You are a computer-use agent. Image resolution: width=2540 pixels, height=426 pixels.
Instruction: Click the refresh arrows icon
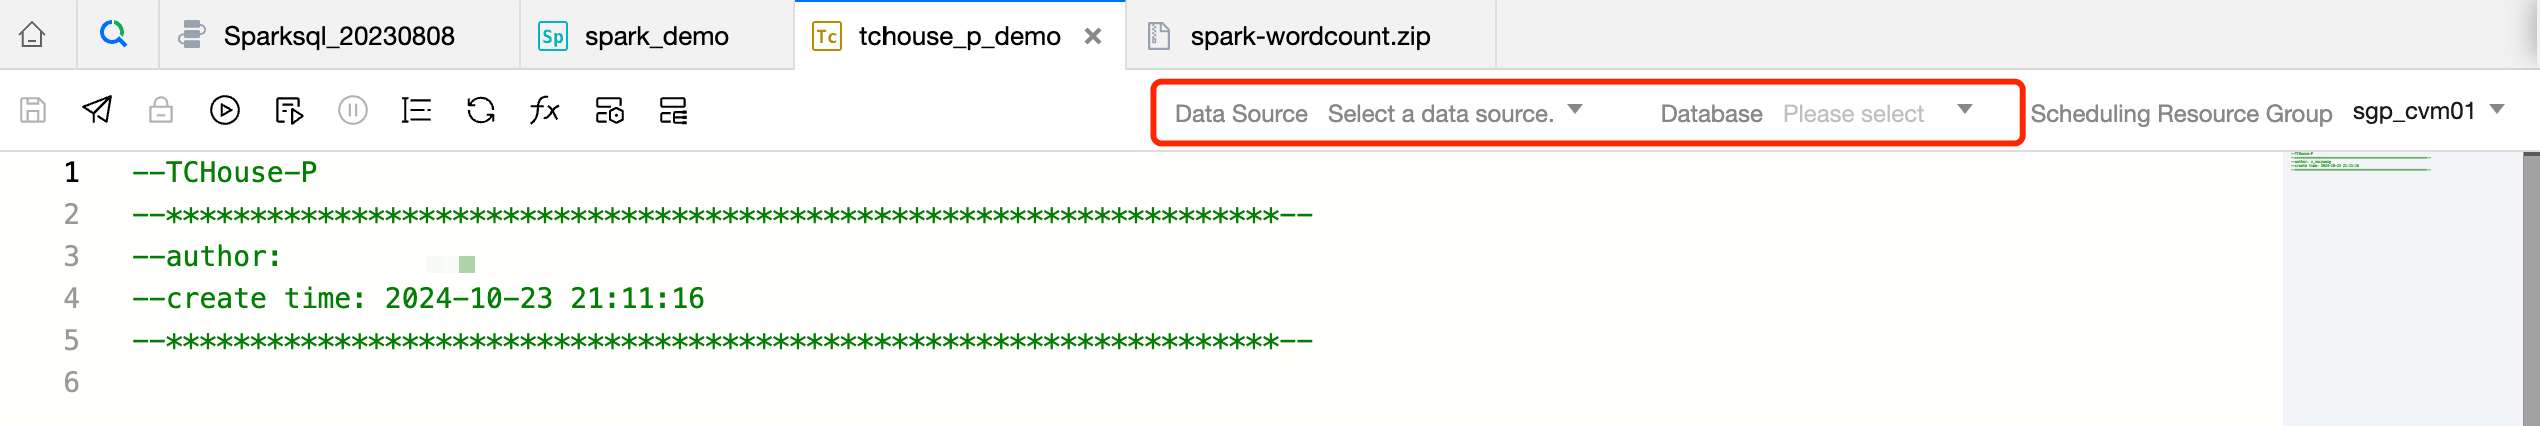coord(481,110)
